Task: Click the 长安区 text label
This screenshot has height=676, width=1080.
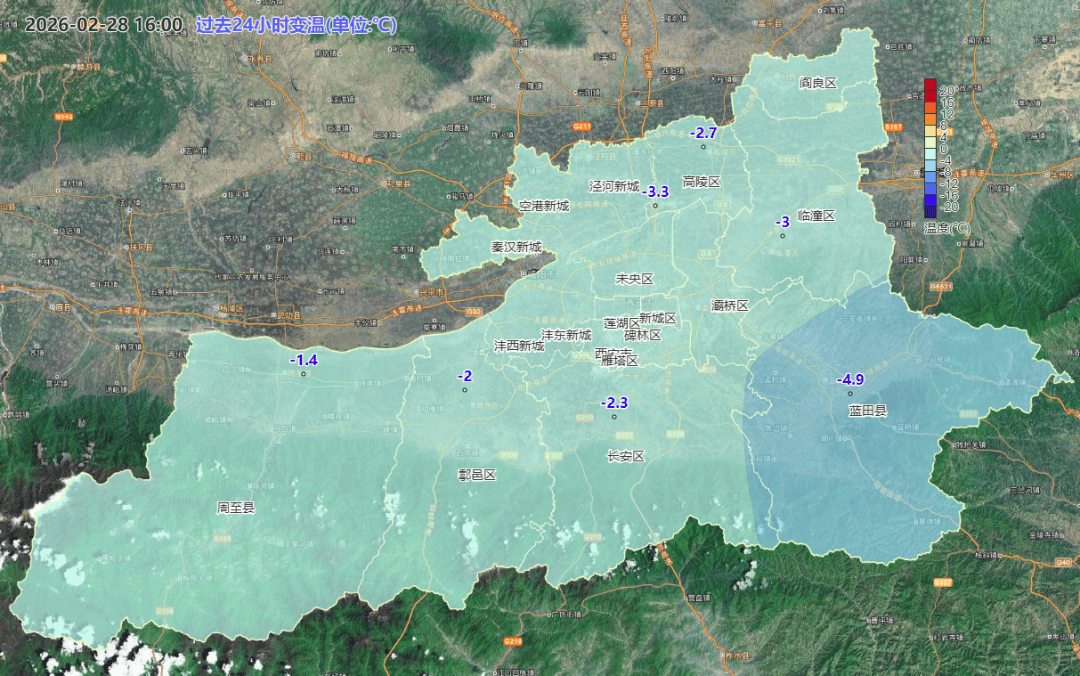Action: (x=625, y=455)
